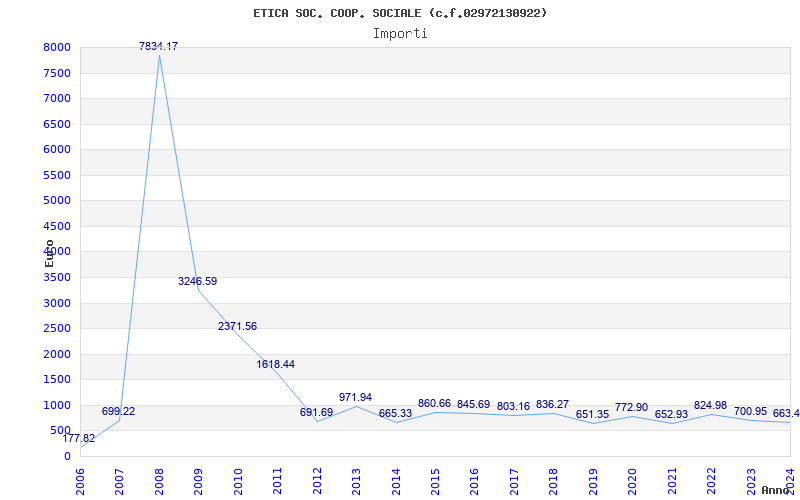Click the x-axis year 2009
This screenshot has width=800, height=500.
click(x=198, y=482)
